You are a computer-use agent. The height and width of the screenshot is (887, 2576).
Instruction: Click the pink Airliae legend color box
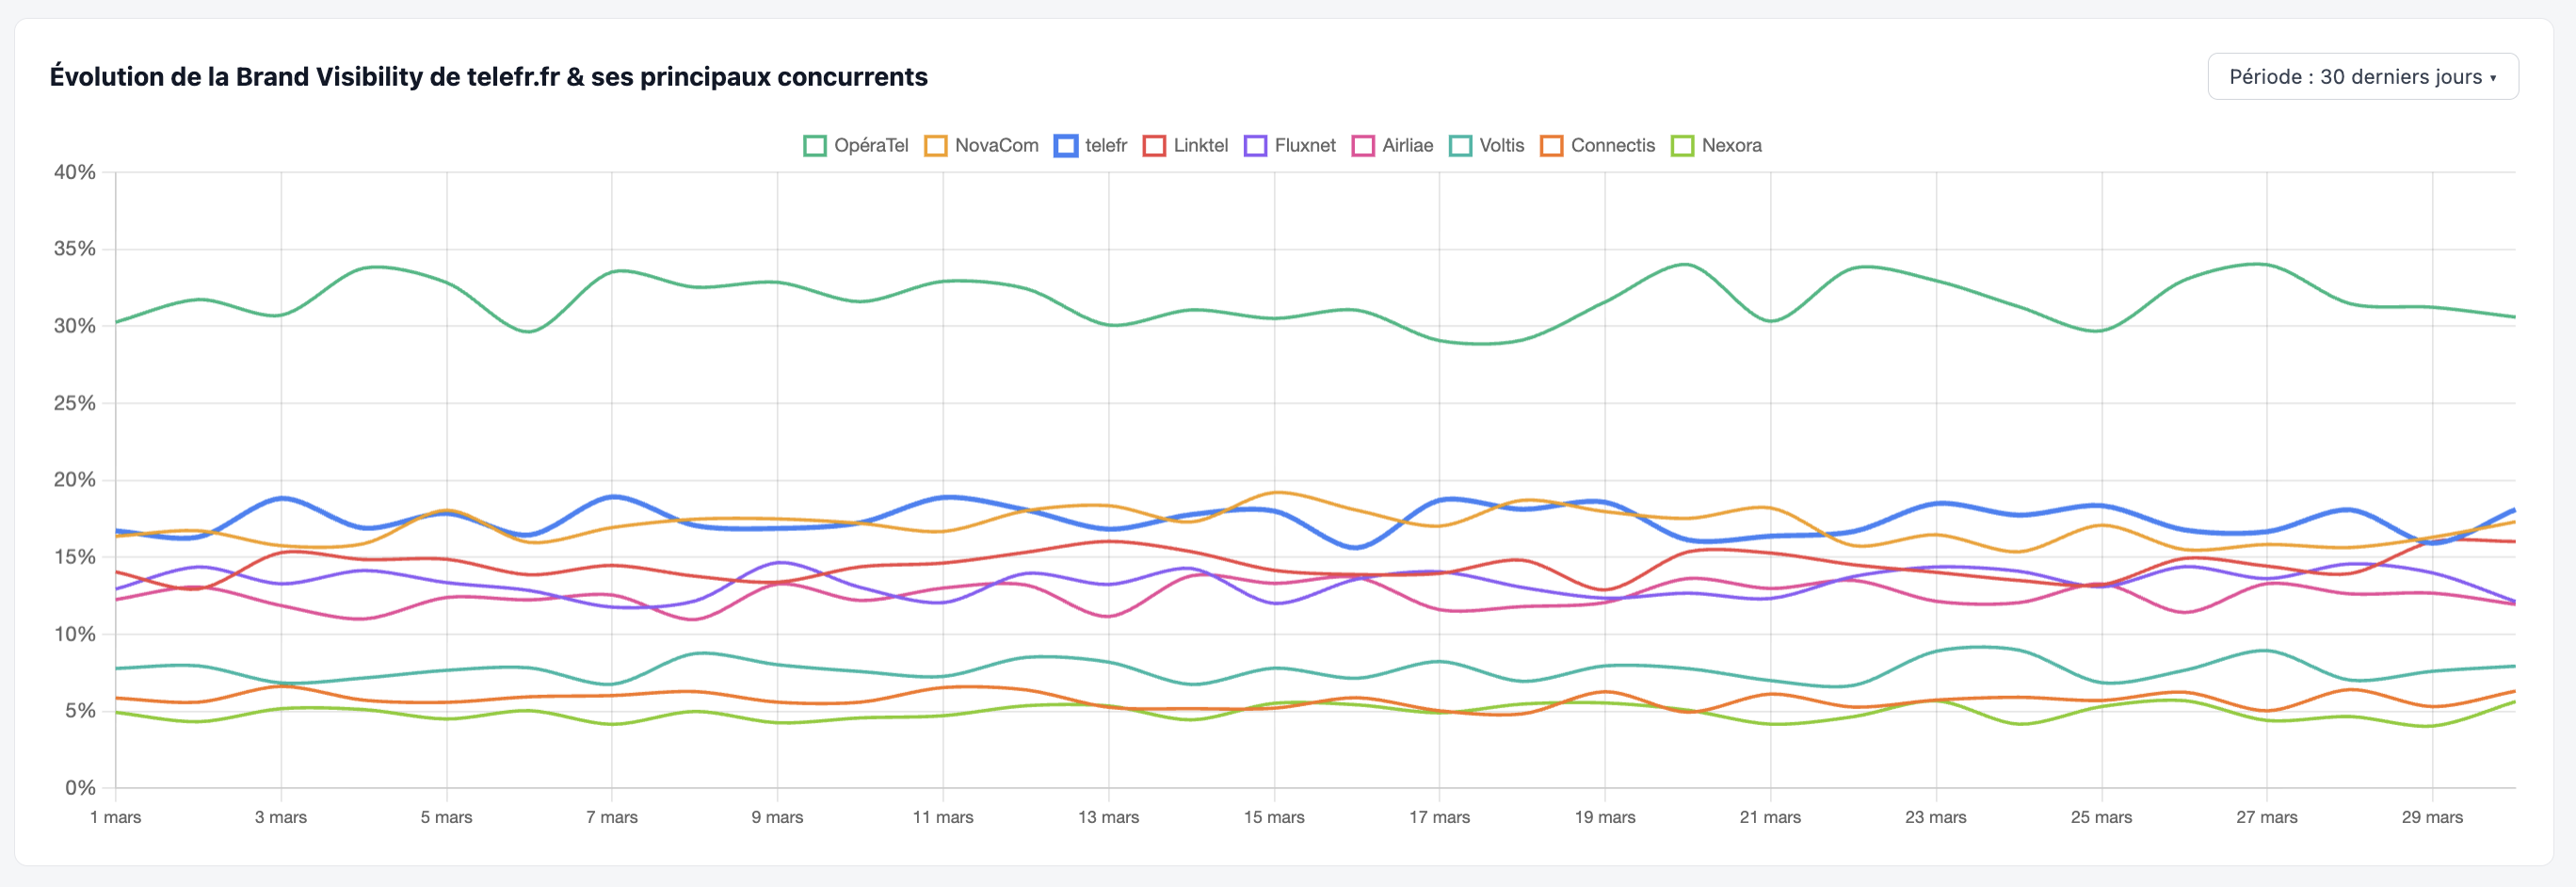point(1363,146)
